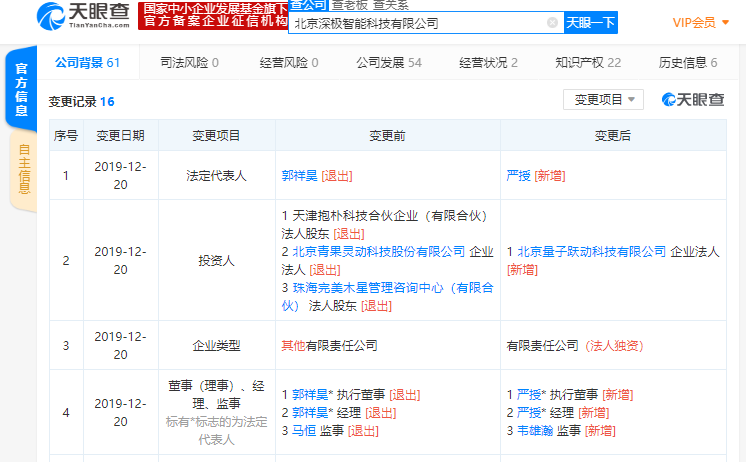
Task: Switch to the 司法风险 tab
Action: 189,62
